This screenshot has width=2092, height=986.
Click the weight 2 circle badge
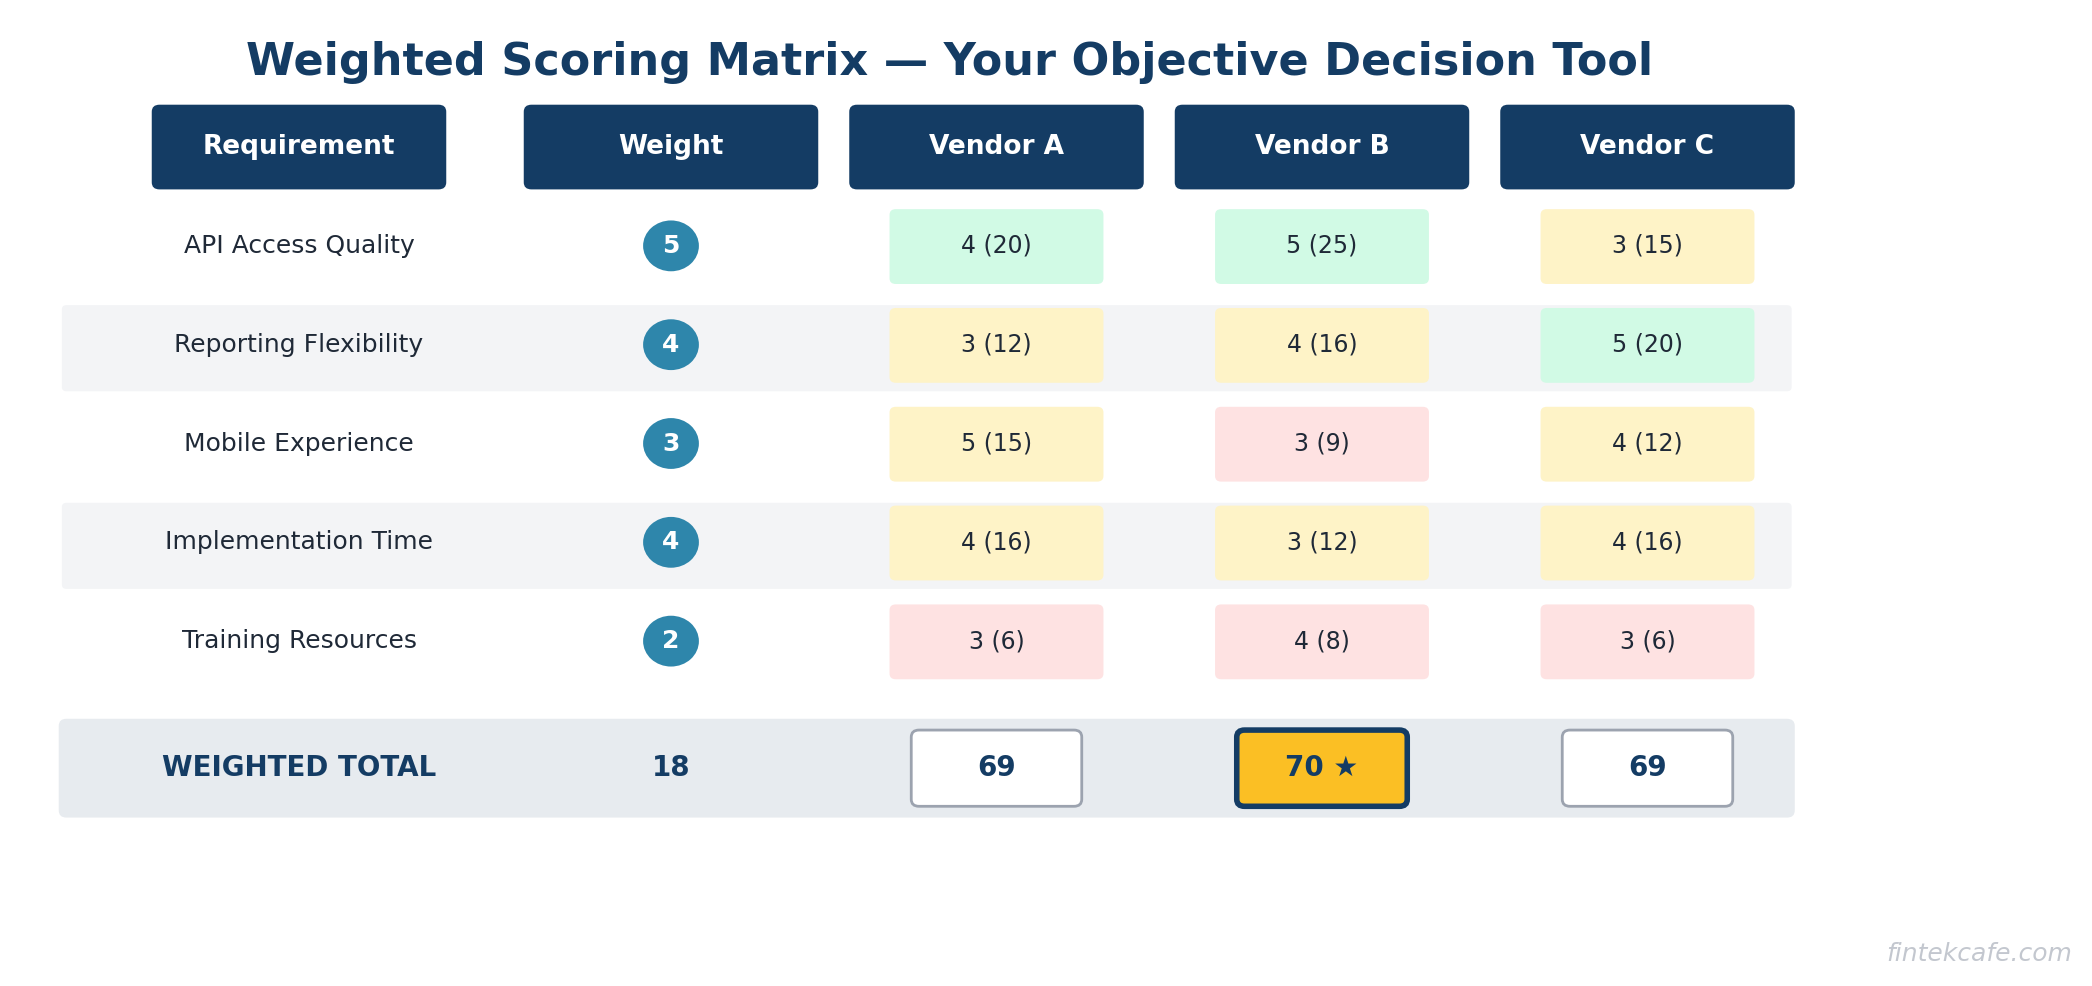coord(671,641)
